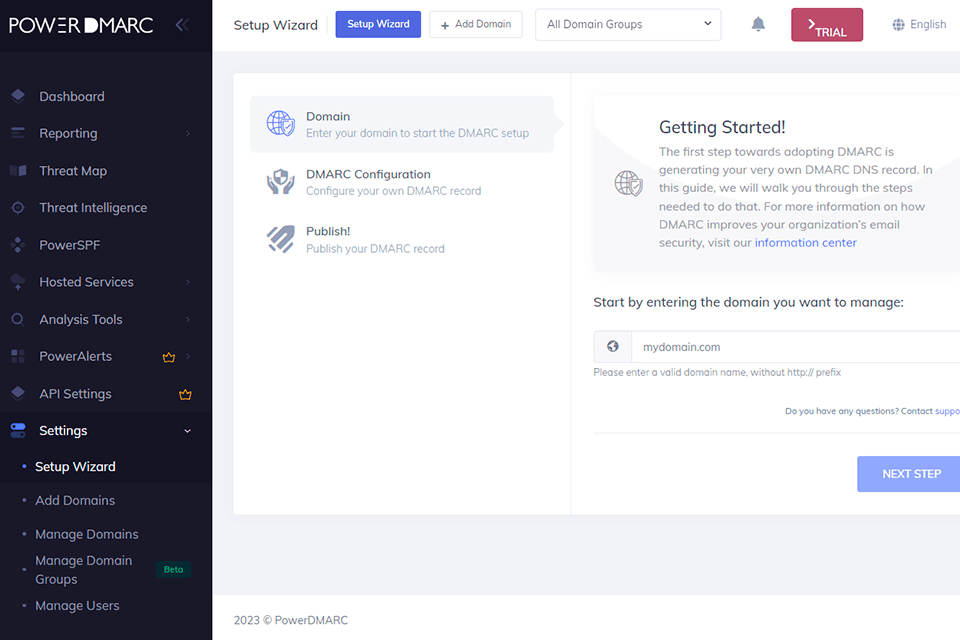
Task: Select the DMARC Configuration wizard step
Action: [402, 182]
